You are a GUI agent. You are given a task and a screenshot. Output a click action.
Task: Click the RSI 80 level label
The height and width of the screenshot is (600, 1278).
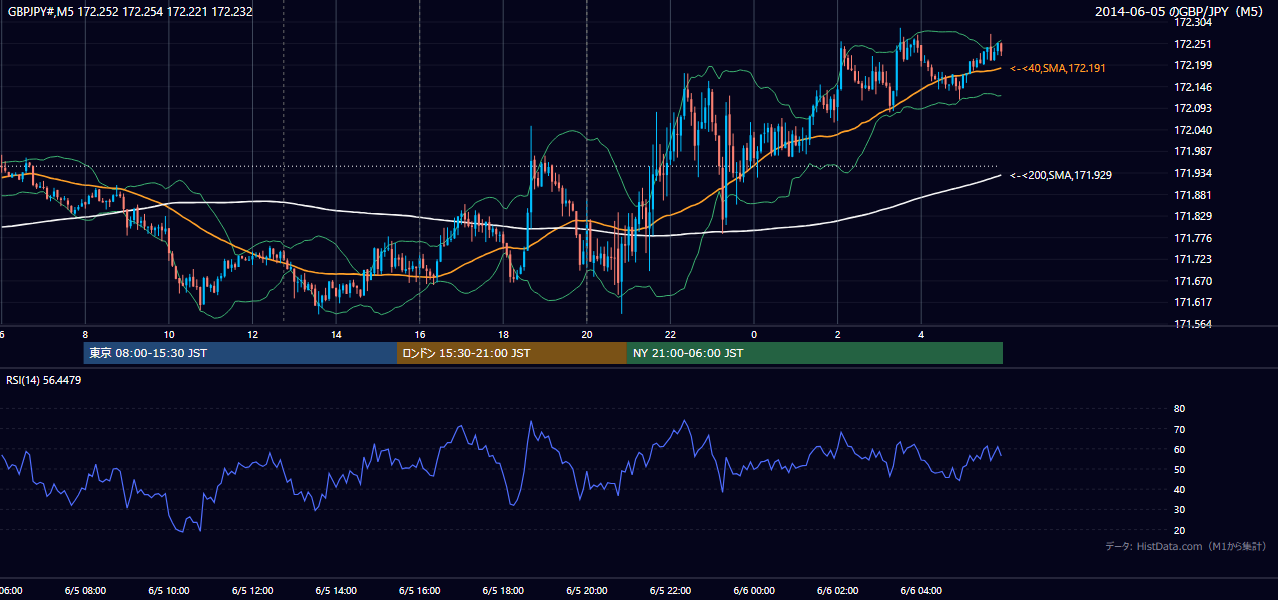click(1179, 409)
